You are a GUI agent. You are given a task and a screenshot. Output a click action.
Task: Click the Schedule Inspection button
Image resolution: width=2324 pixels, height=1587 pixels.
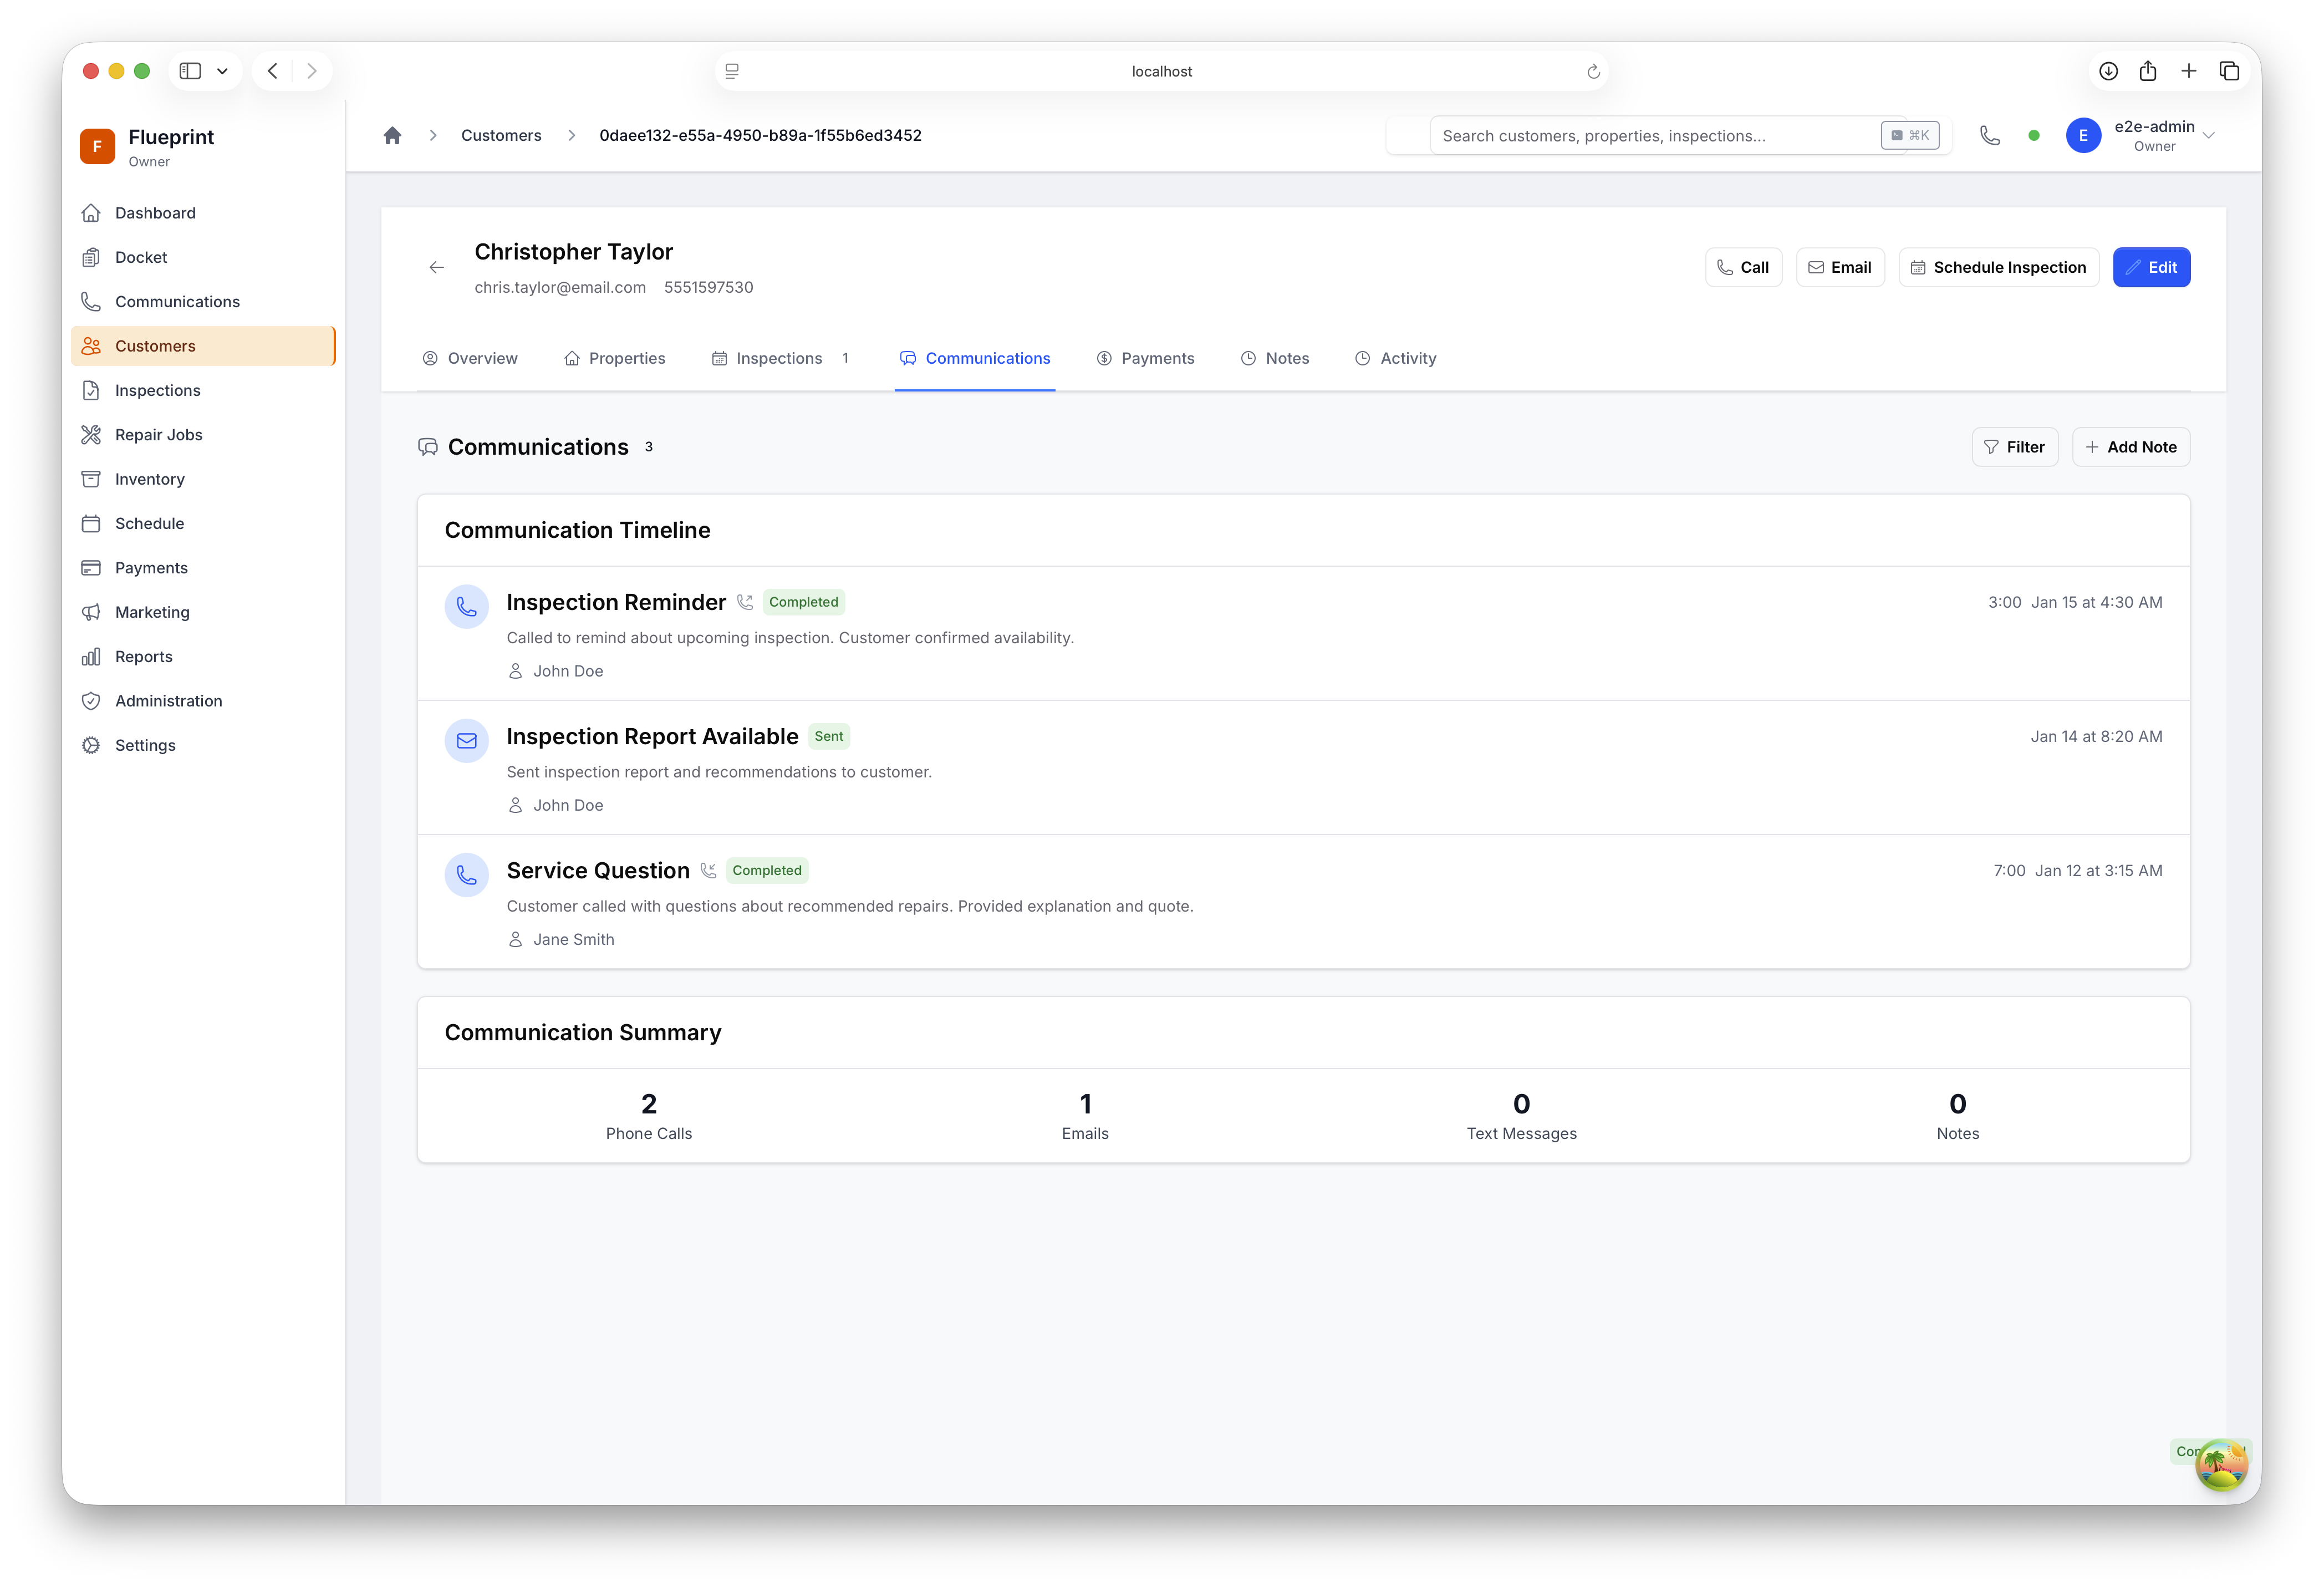(x=1998, y=267)
